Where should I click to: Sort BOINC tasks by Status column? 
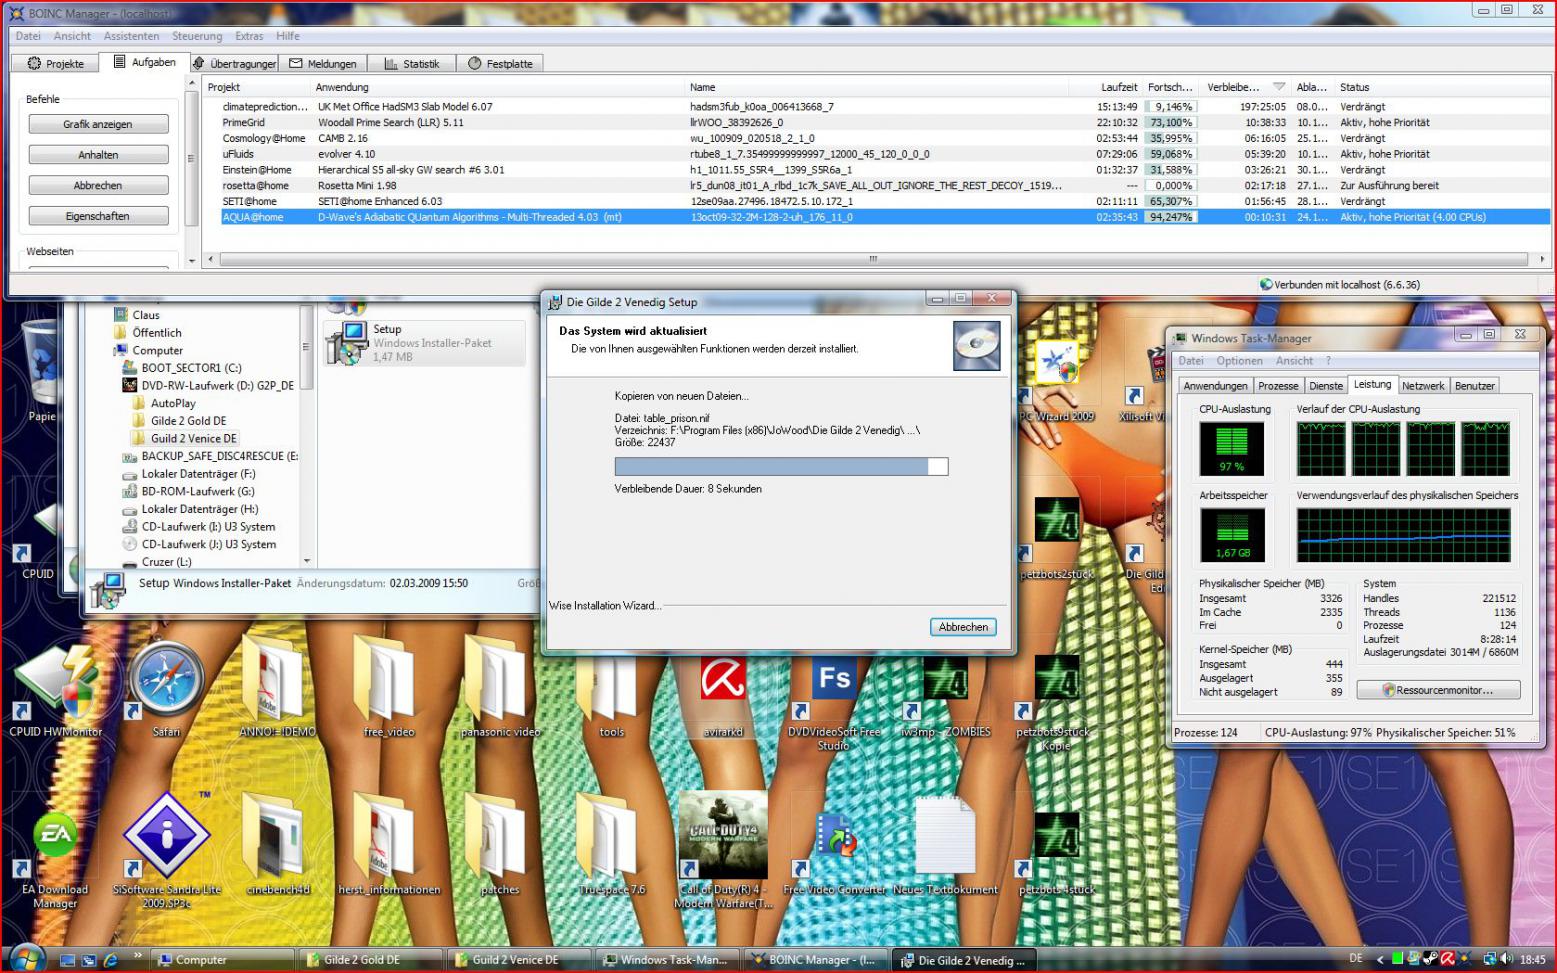click(x=1442, y=87)
